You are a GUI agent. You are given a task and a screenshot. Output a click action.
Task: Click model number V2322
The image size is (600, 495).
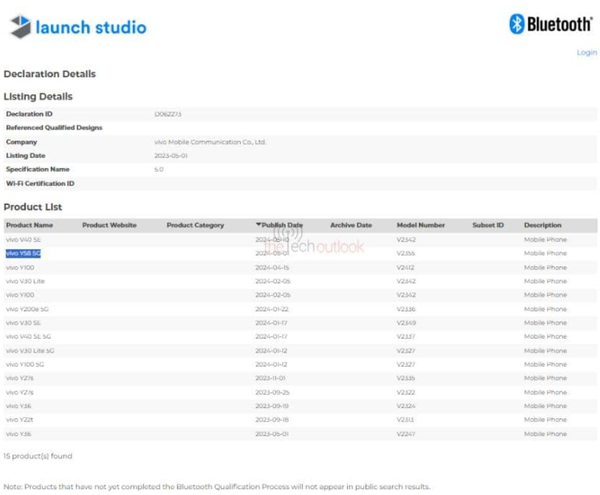[x=406, y=392]
